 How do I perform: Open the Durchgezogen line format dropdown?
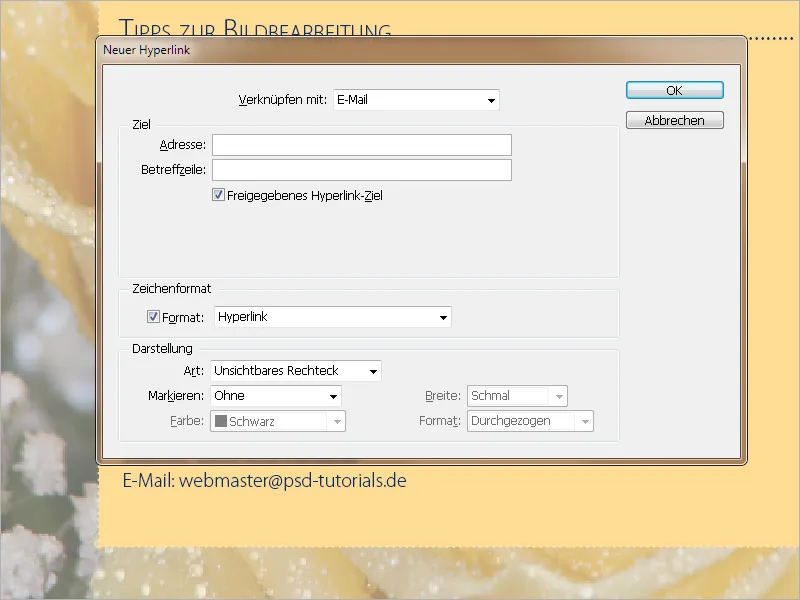(530, 421)
